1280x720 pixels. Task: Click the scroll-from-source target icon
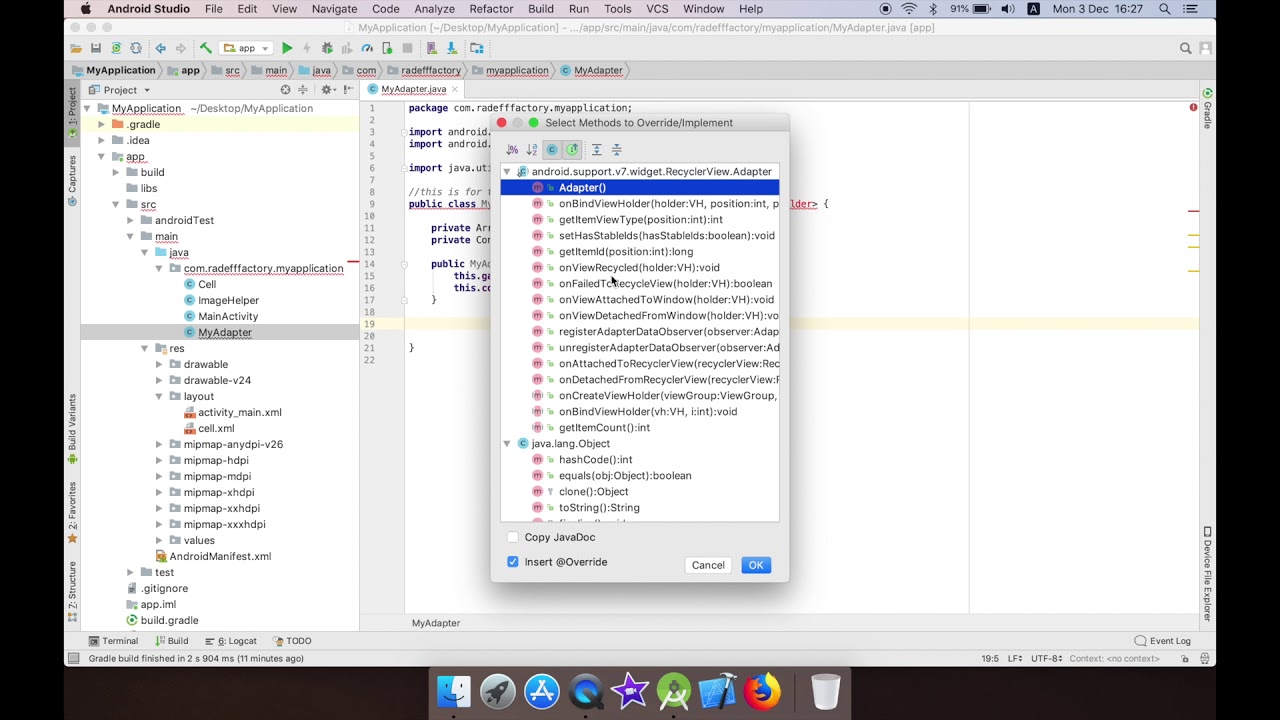coord(285,90)
